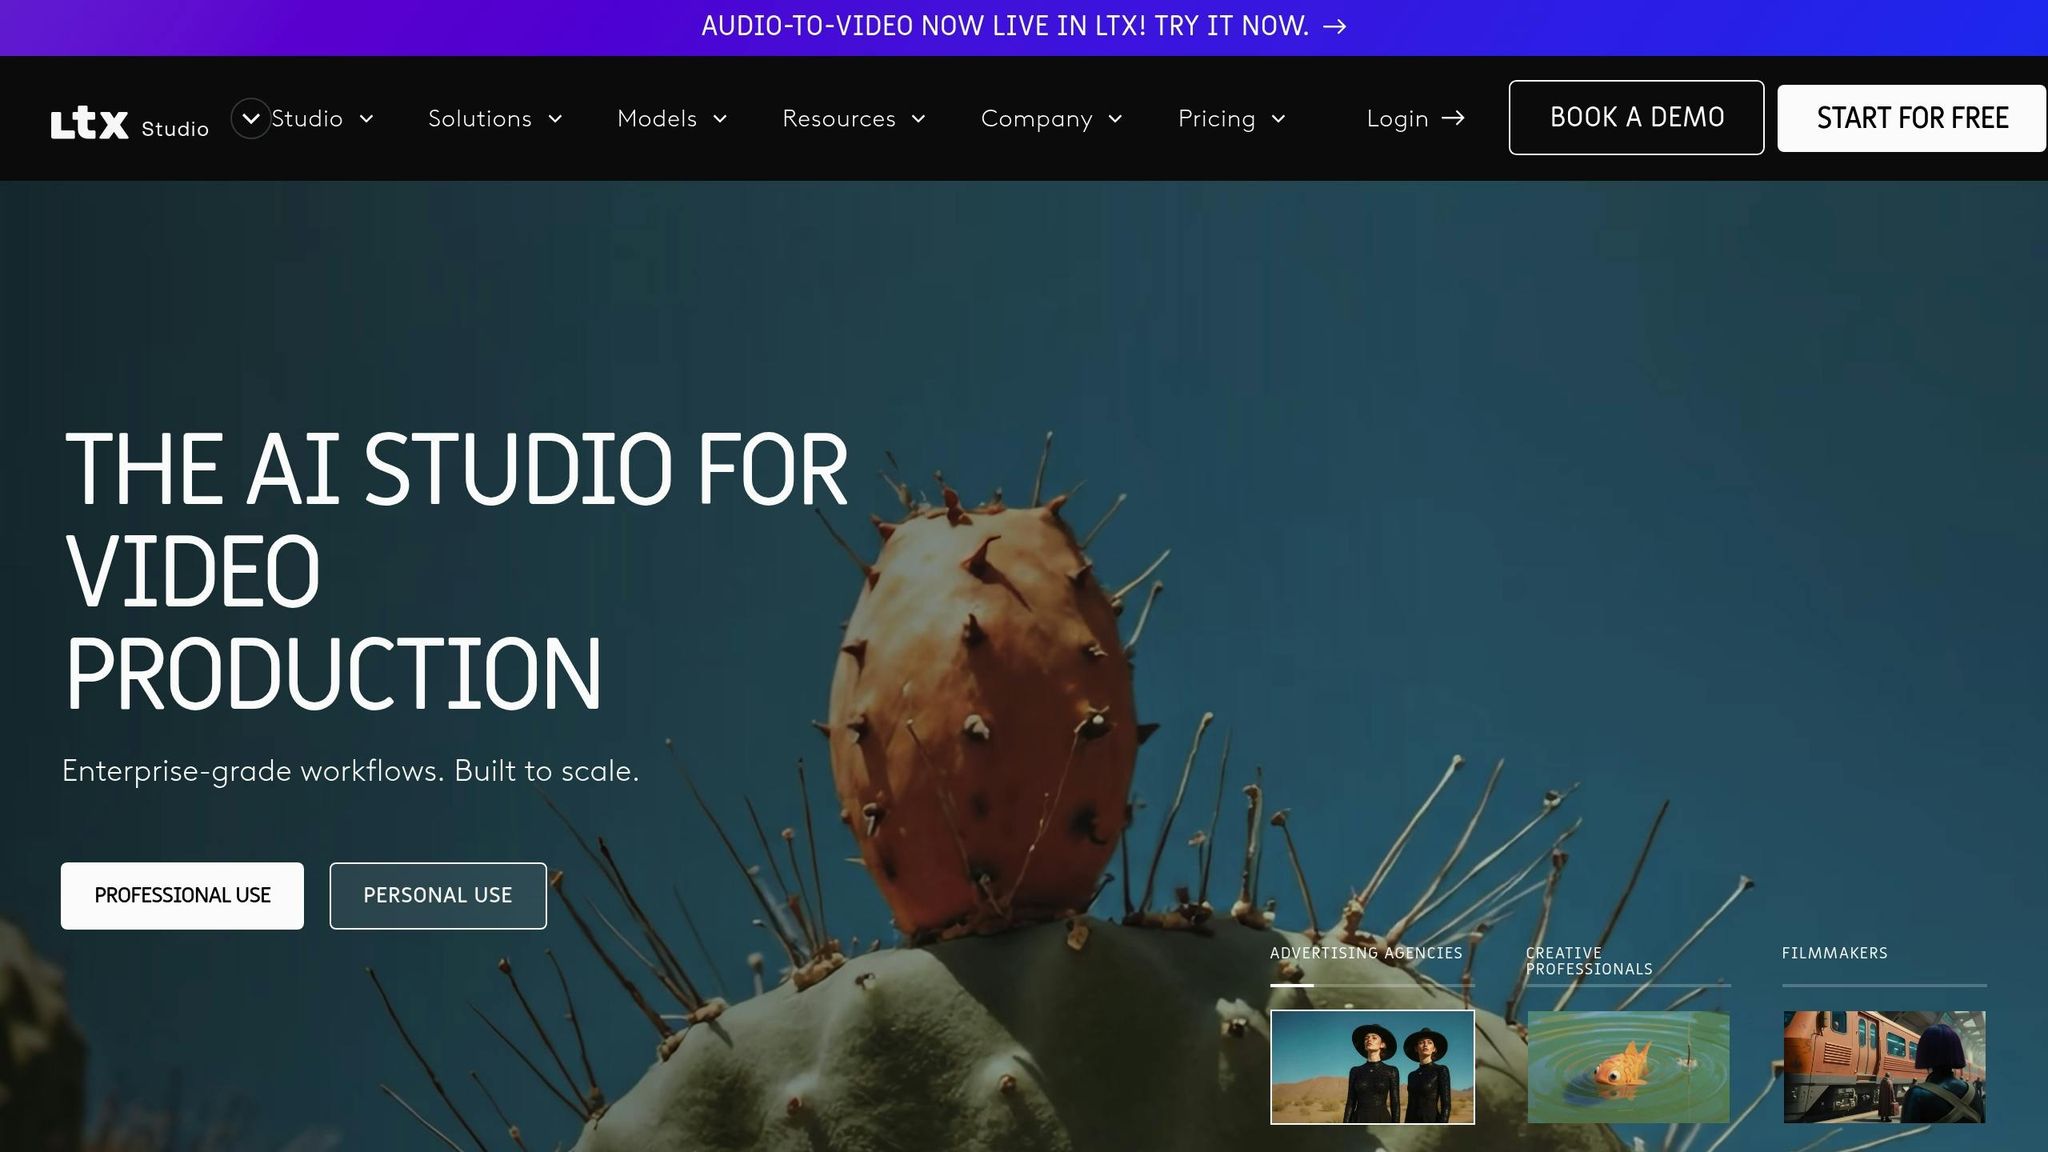
Task: Open the Studio navigation menu
Action: point(306,119)
